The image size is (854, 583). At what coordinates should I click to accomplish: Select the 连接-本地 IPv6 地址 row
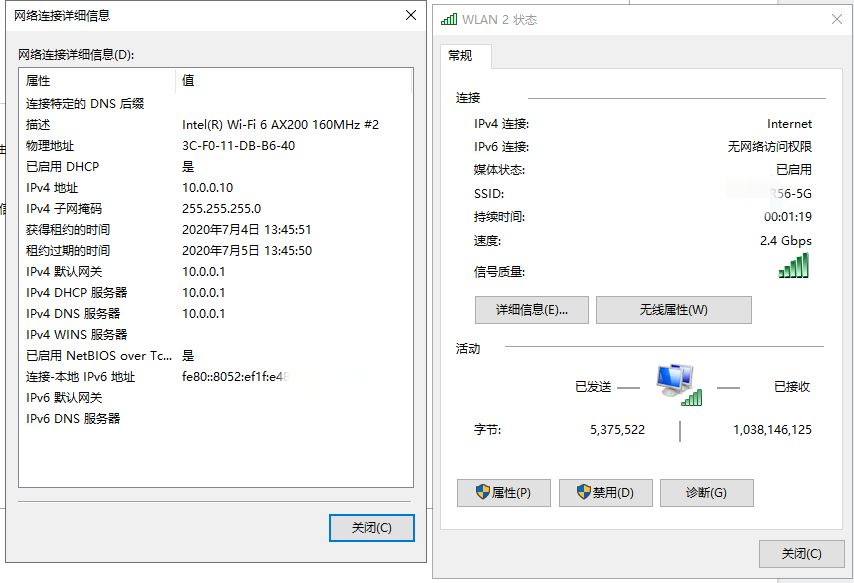tap(216, 376)
